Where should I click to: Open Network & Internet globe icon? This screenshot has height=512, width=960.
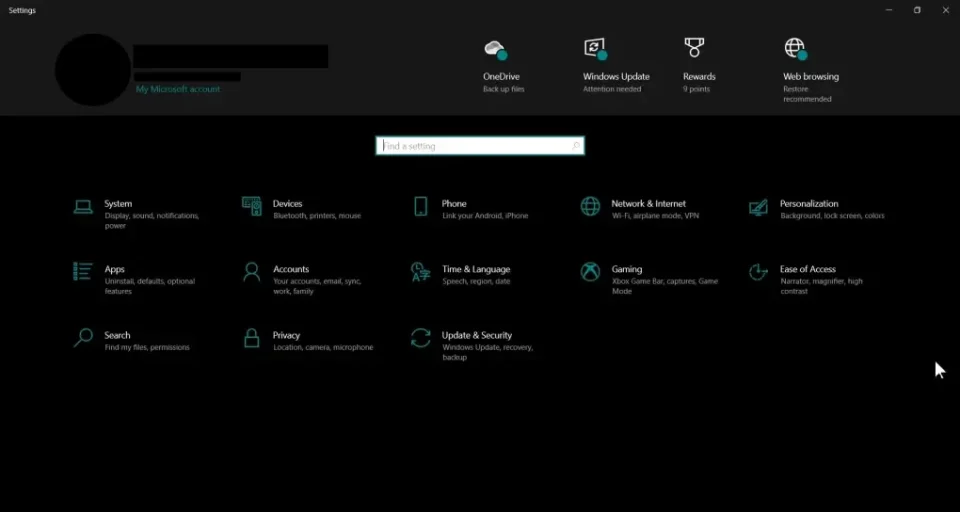pos(591,206)
